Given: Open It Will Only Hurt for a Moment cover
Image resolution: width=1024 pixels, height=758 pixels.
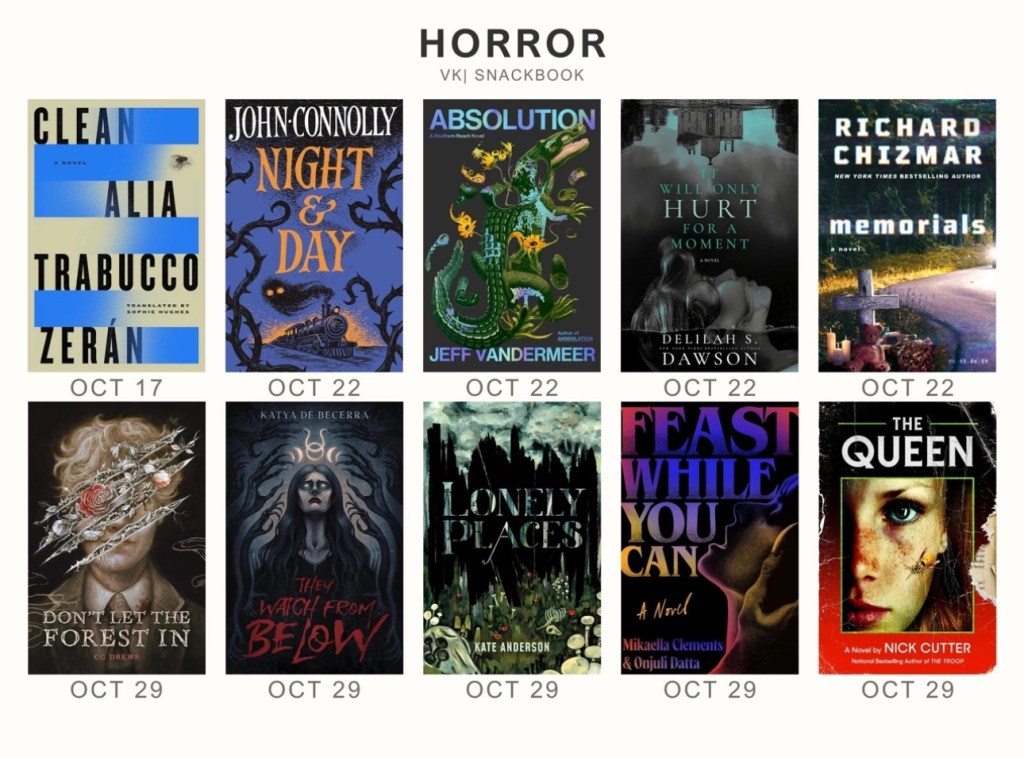Looking at the screenshot, I should point(709,236).
